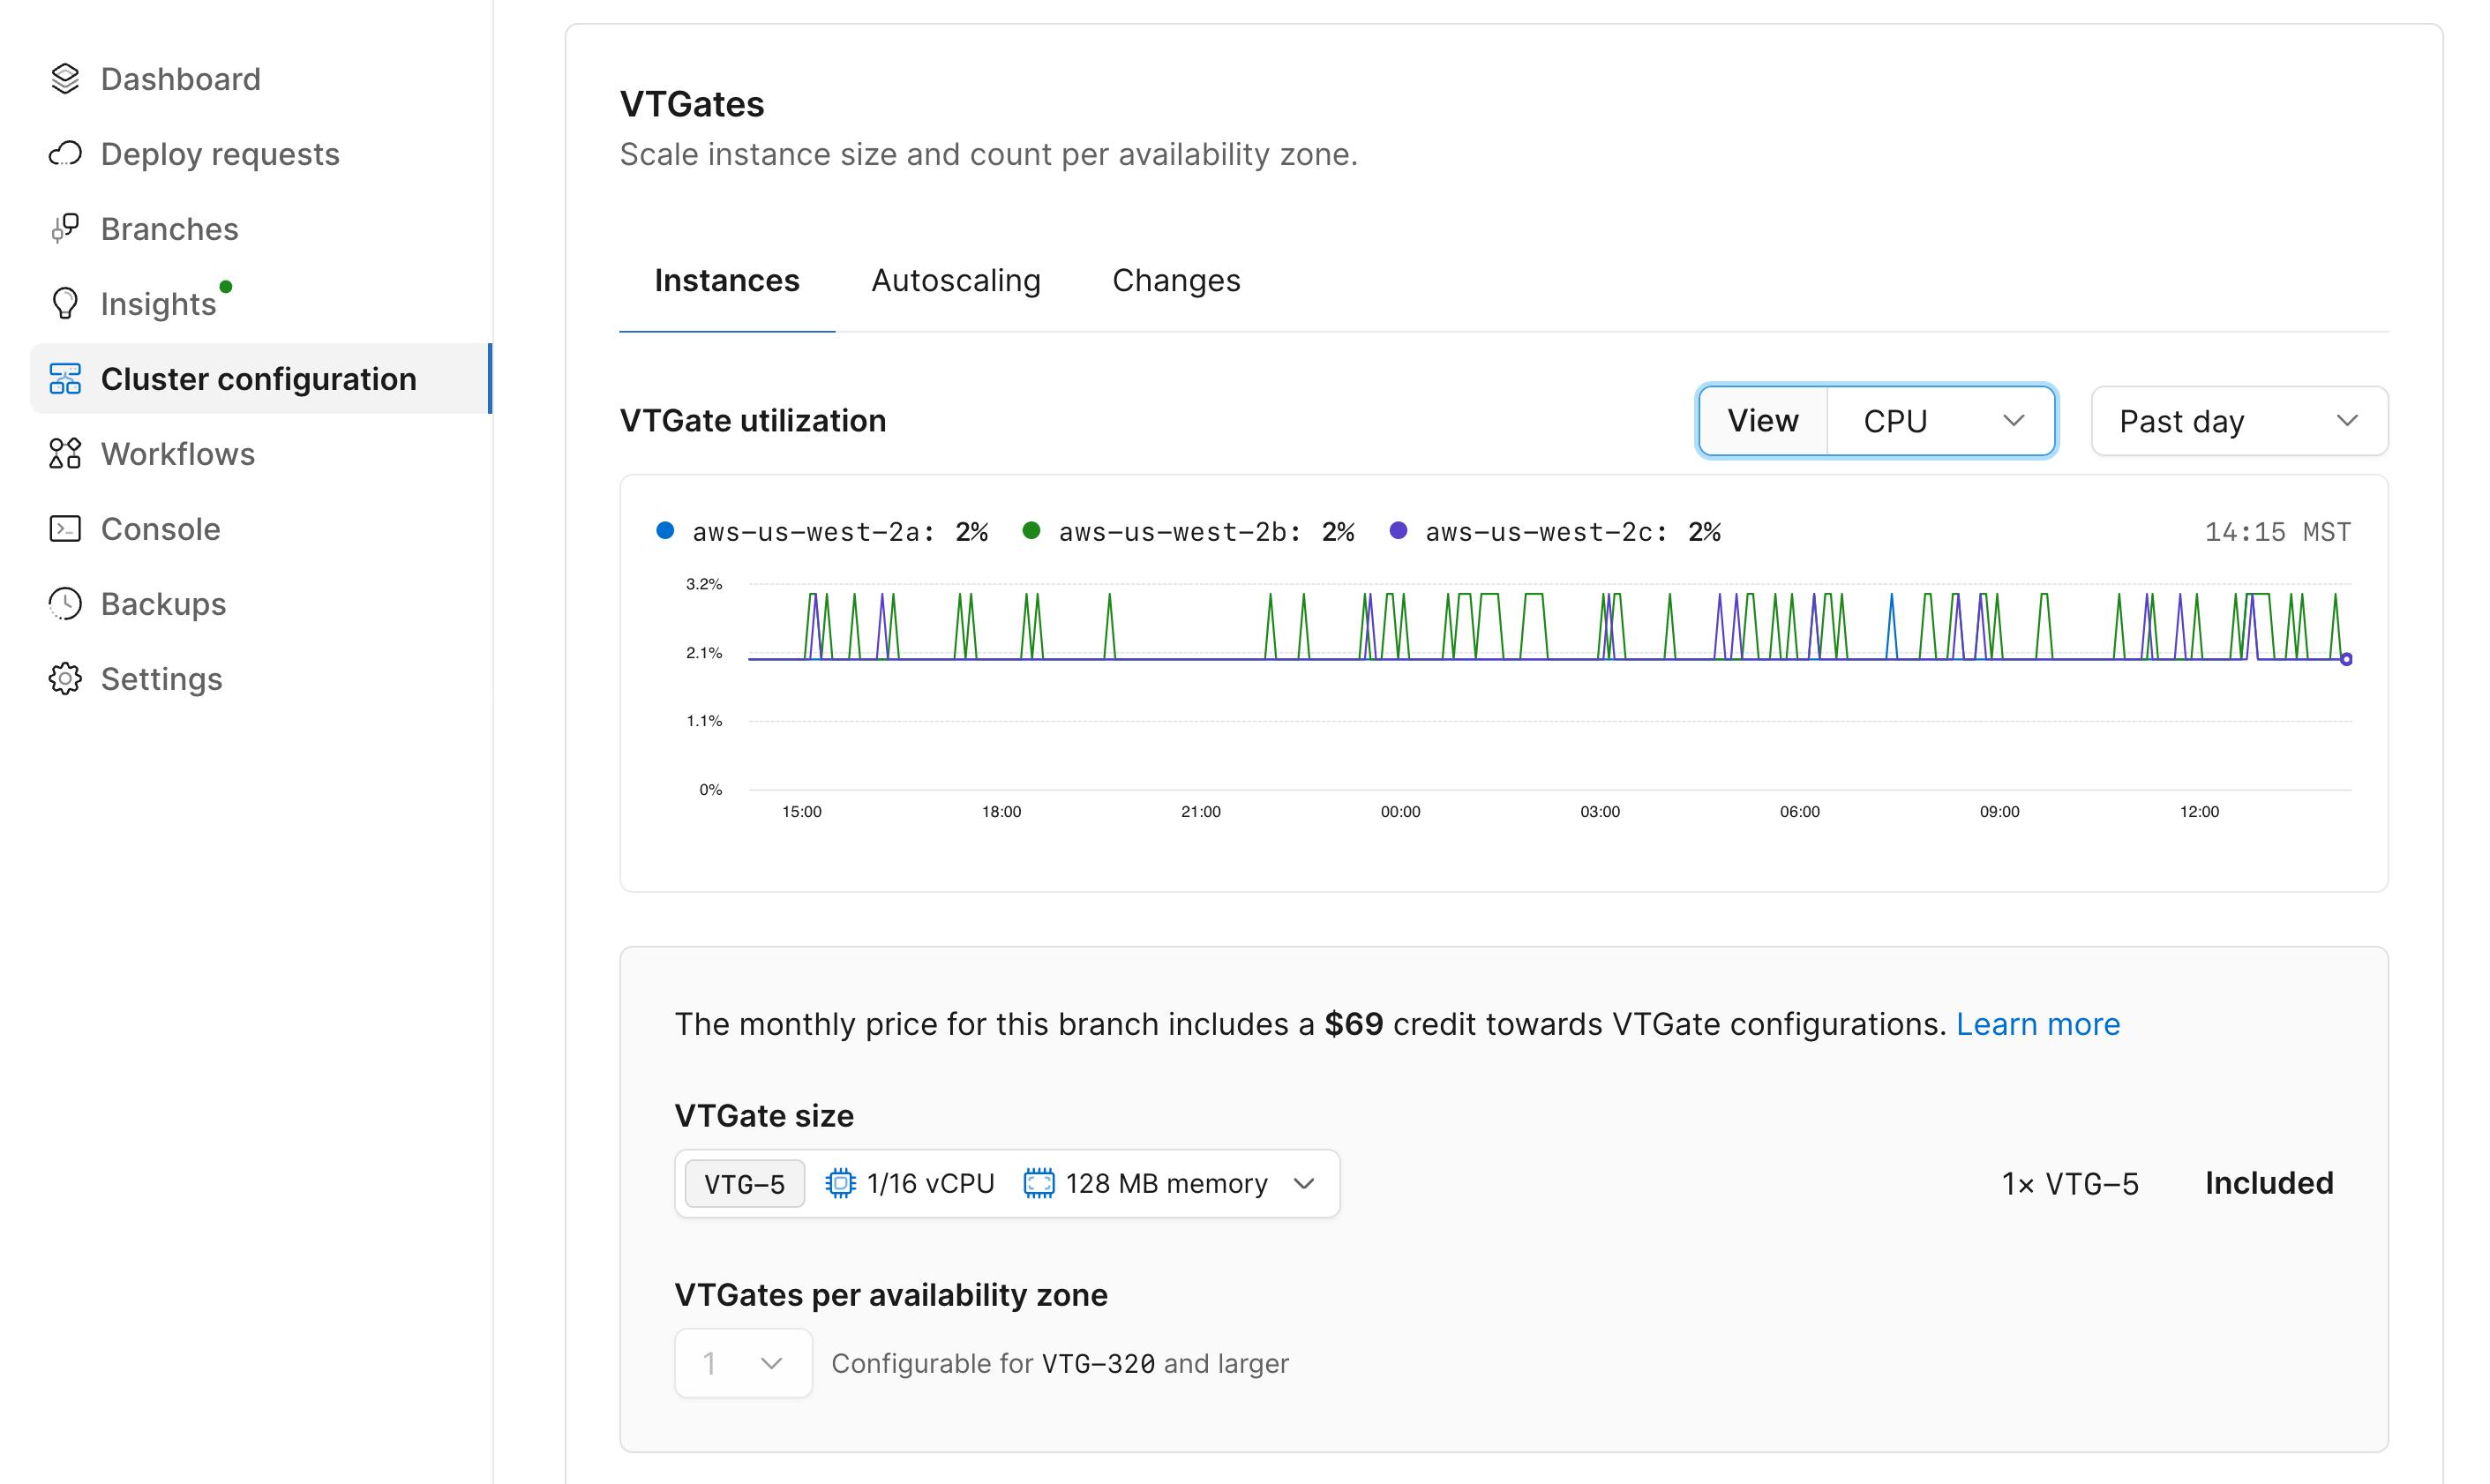The width and height of the screenshot is (2490, 1484).
Task: Click the Included price label
Action: [2269, 1183]
